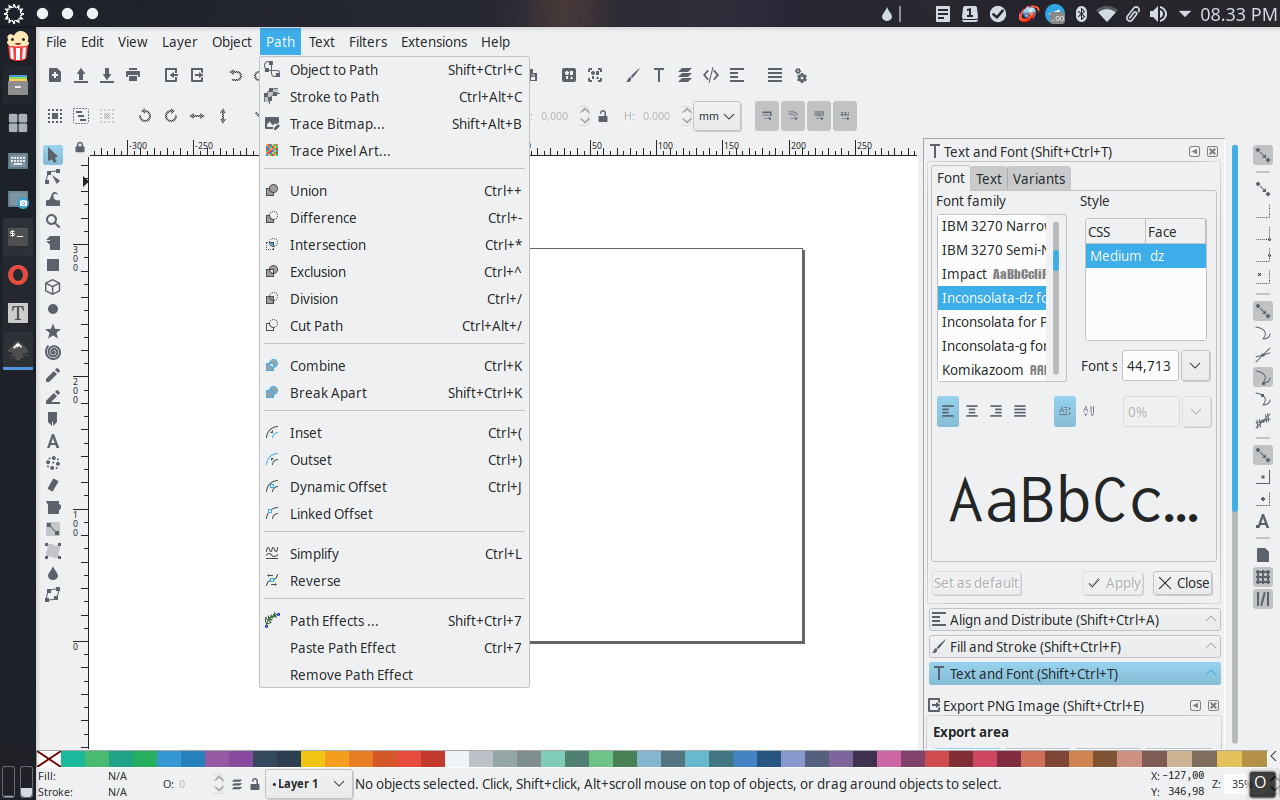Toggle layer lock in status bar

tap(255, 784)
